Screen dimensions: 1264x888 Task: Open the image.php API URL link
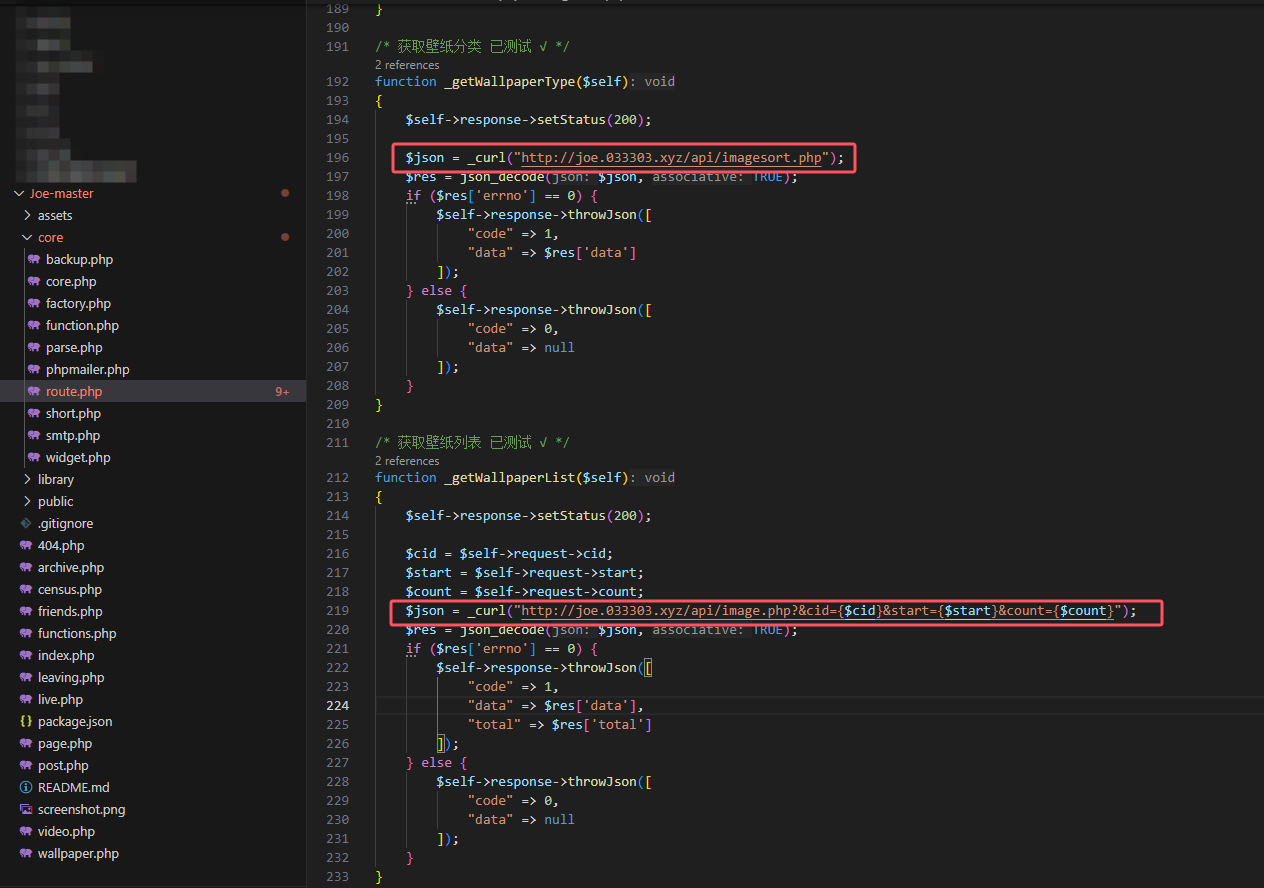818,611
